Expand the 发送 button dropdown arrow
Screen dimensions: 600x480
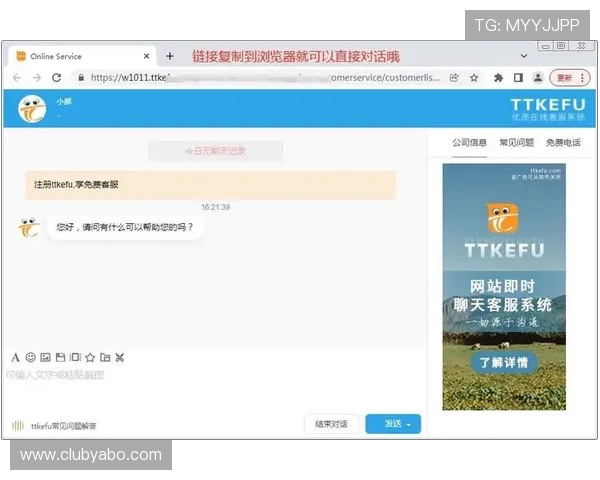point(409,425)
